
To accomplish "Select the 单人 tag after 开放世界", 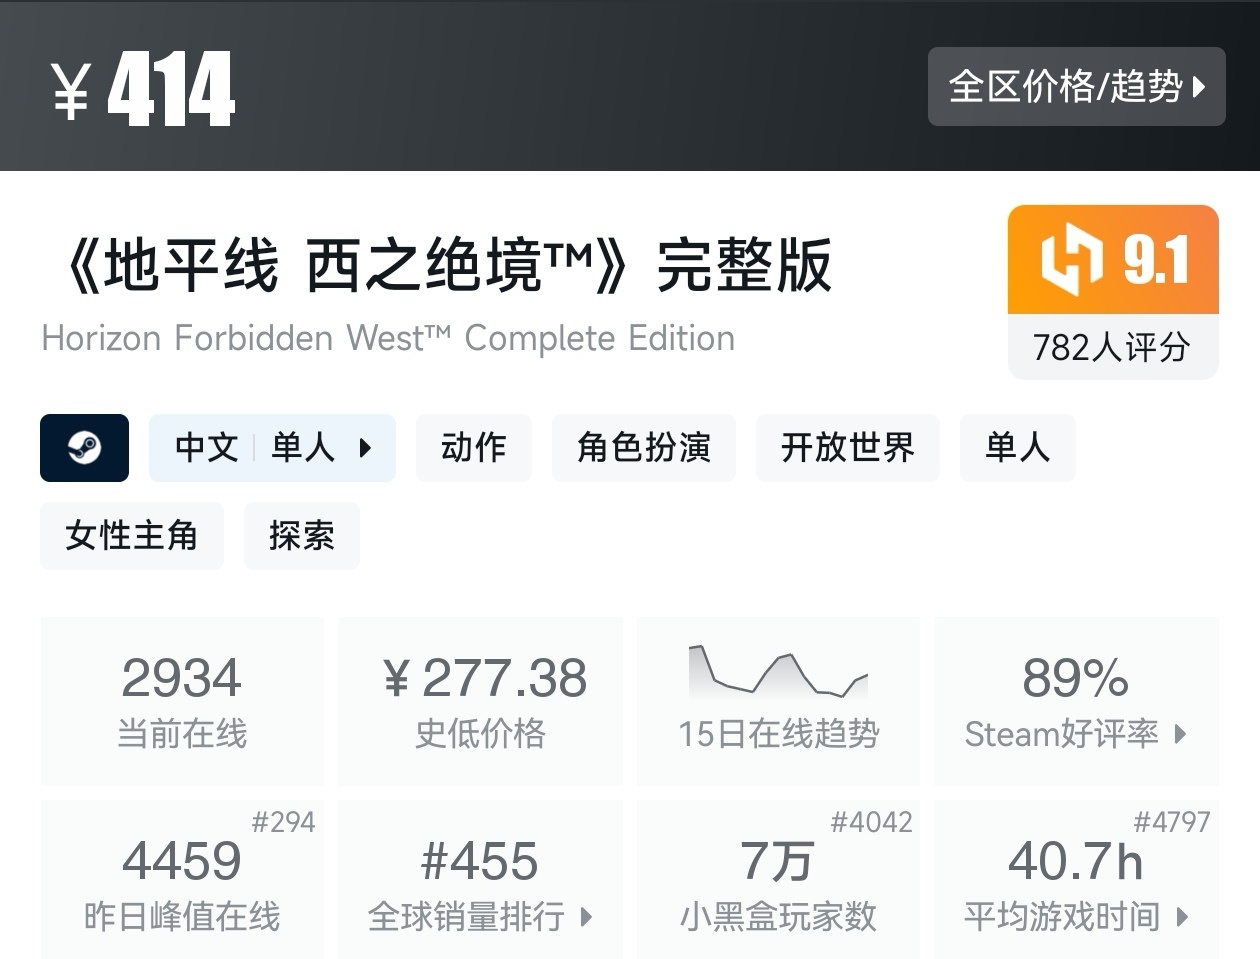I will tap(1018, 448).
